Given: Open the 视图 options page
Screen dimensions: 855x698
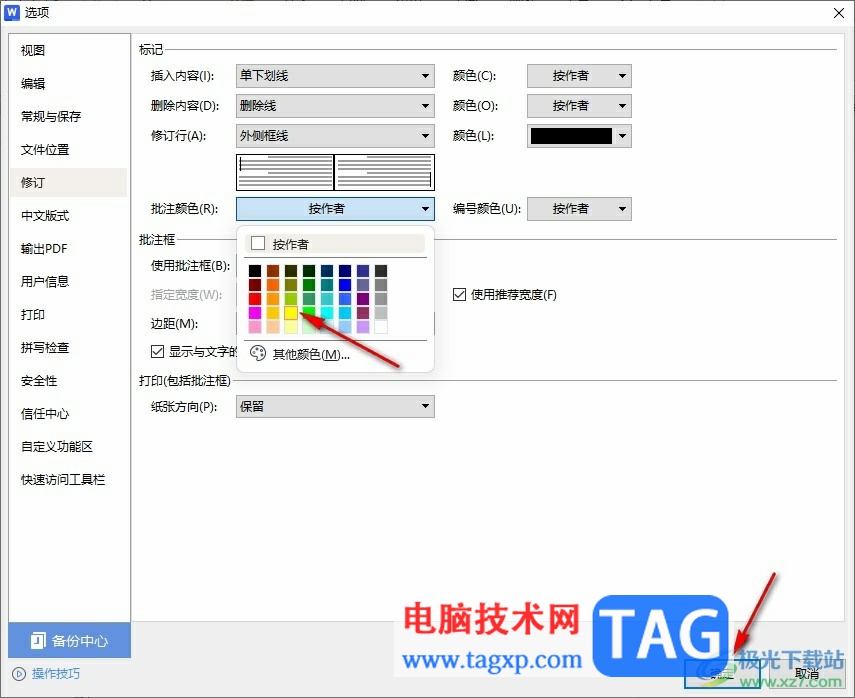Looking at the screenshot, I should (68, 50).
